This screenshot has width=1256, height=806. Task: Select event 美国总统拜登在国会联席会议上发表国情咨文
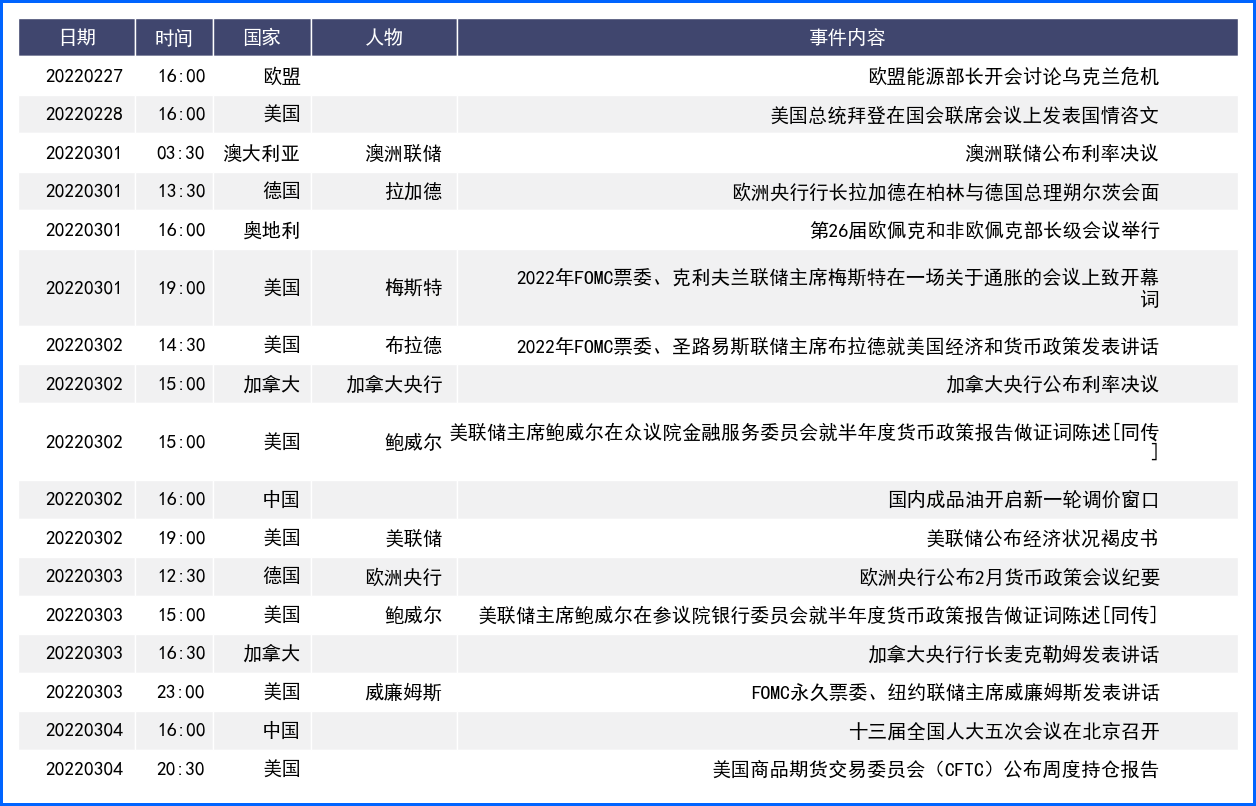tap(965, 114)
